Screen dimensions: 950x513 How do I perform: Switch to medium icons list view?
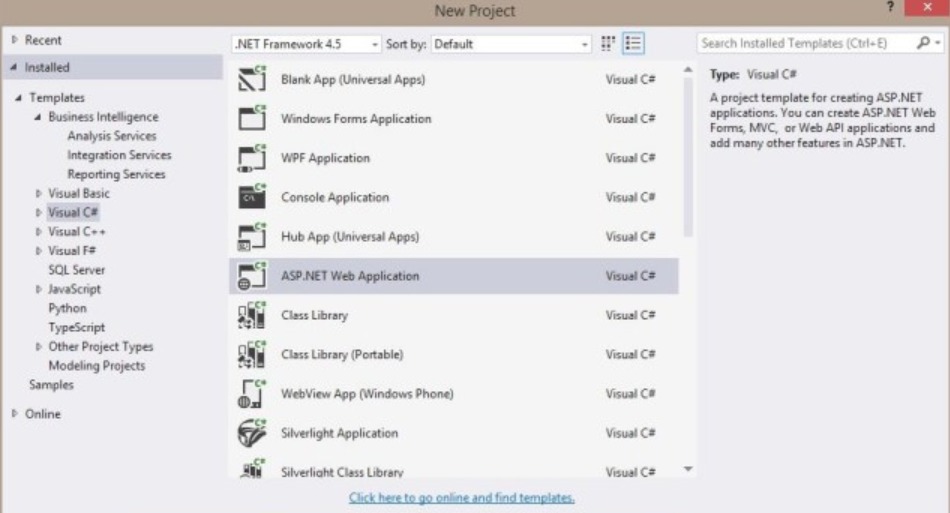pos(633,44)
